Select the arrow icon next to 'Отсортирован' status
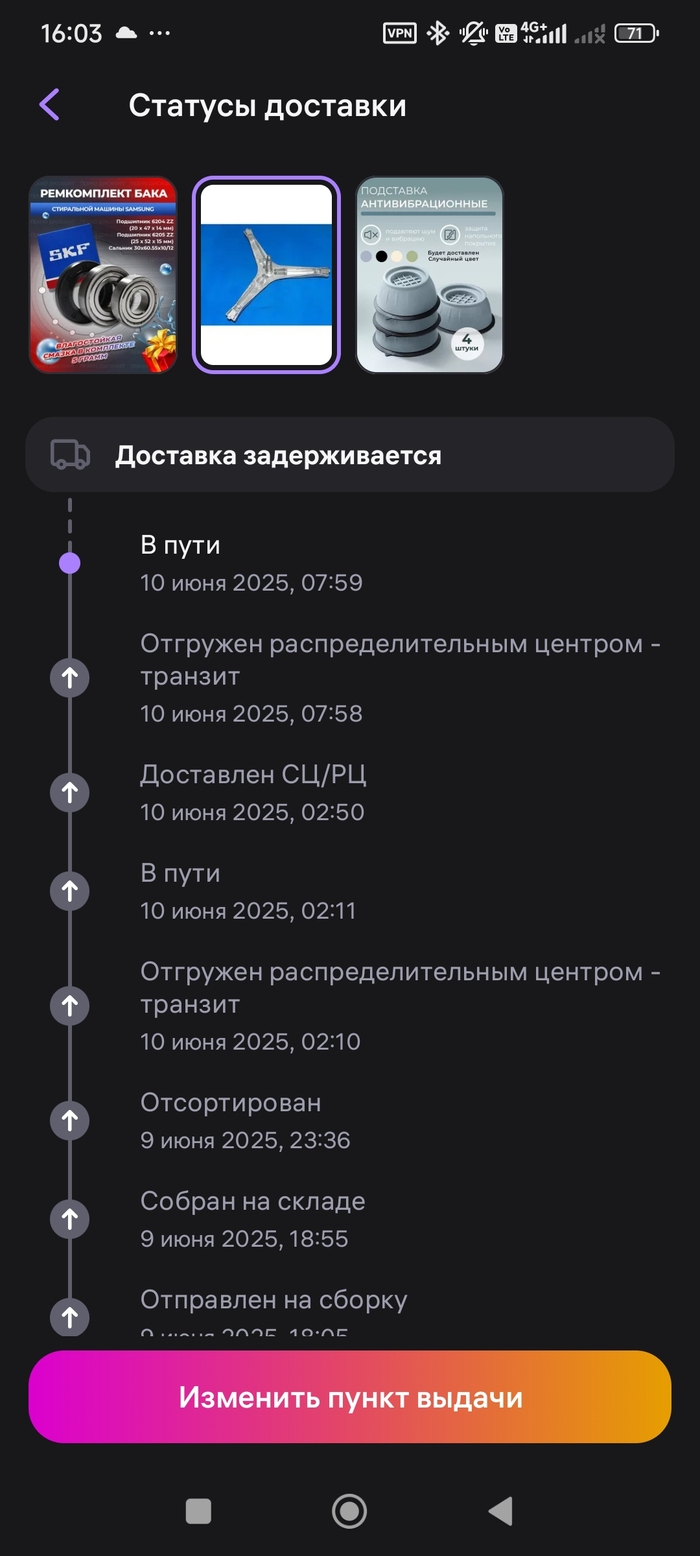This screenshot has height=1556, width=700. tap(69, 1120)
